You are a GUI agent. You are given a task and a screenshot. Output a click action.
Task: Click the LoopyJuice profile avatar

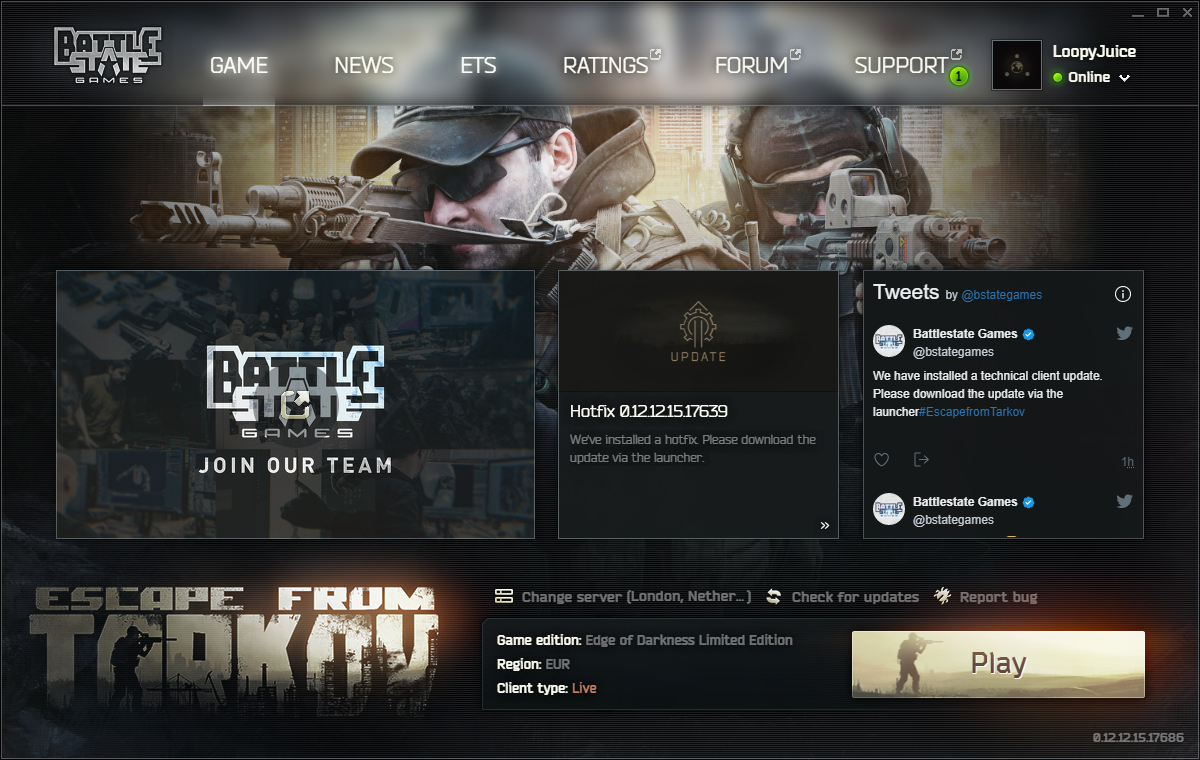pyautogui.click(x=1017, y=65)
